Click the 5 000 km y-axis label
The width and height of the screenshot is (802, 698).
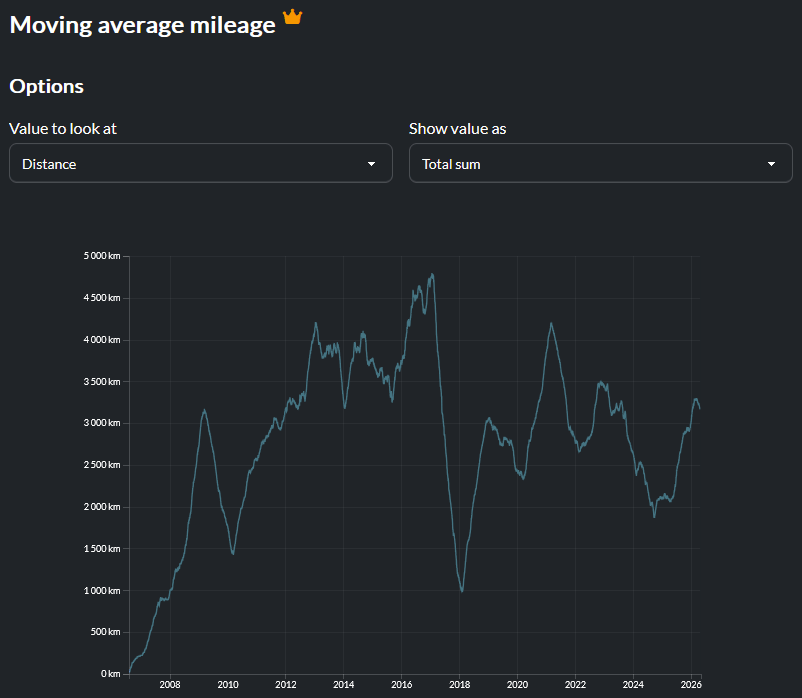pos(102,256)
